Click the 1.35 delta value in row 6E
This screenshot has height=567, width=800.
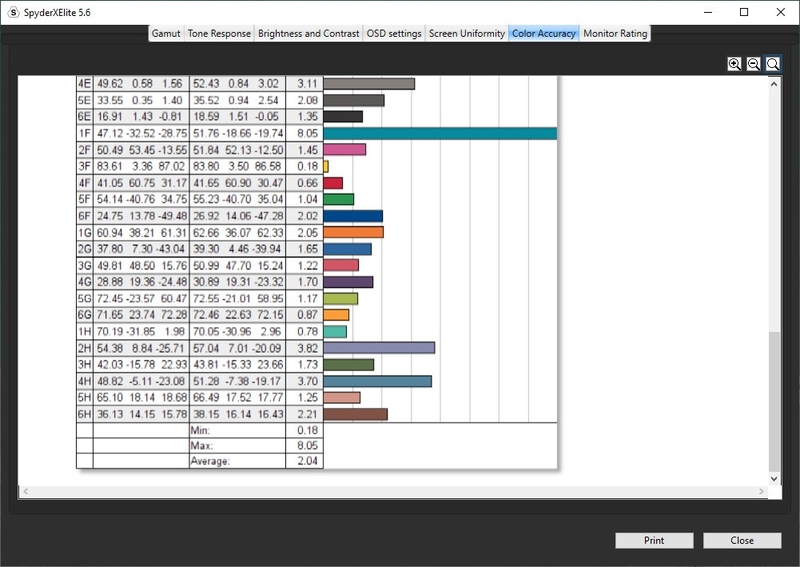pyautogui.click(x=307, y=117)
